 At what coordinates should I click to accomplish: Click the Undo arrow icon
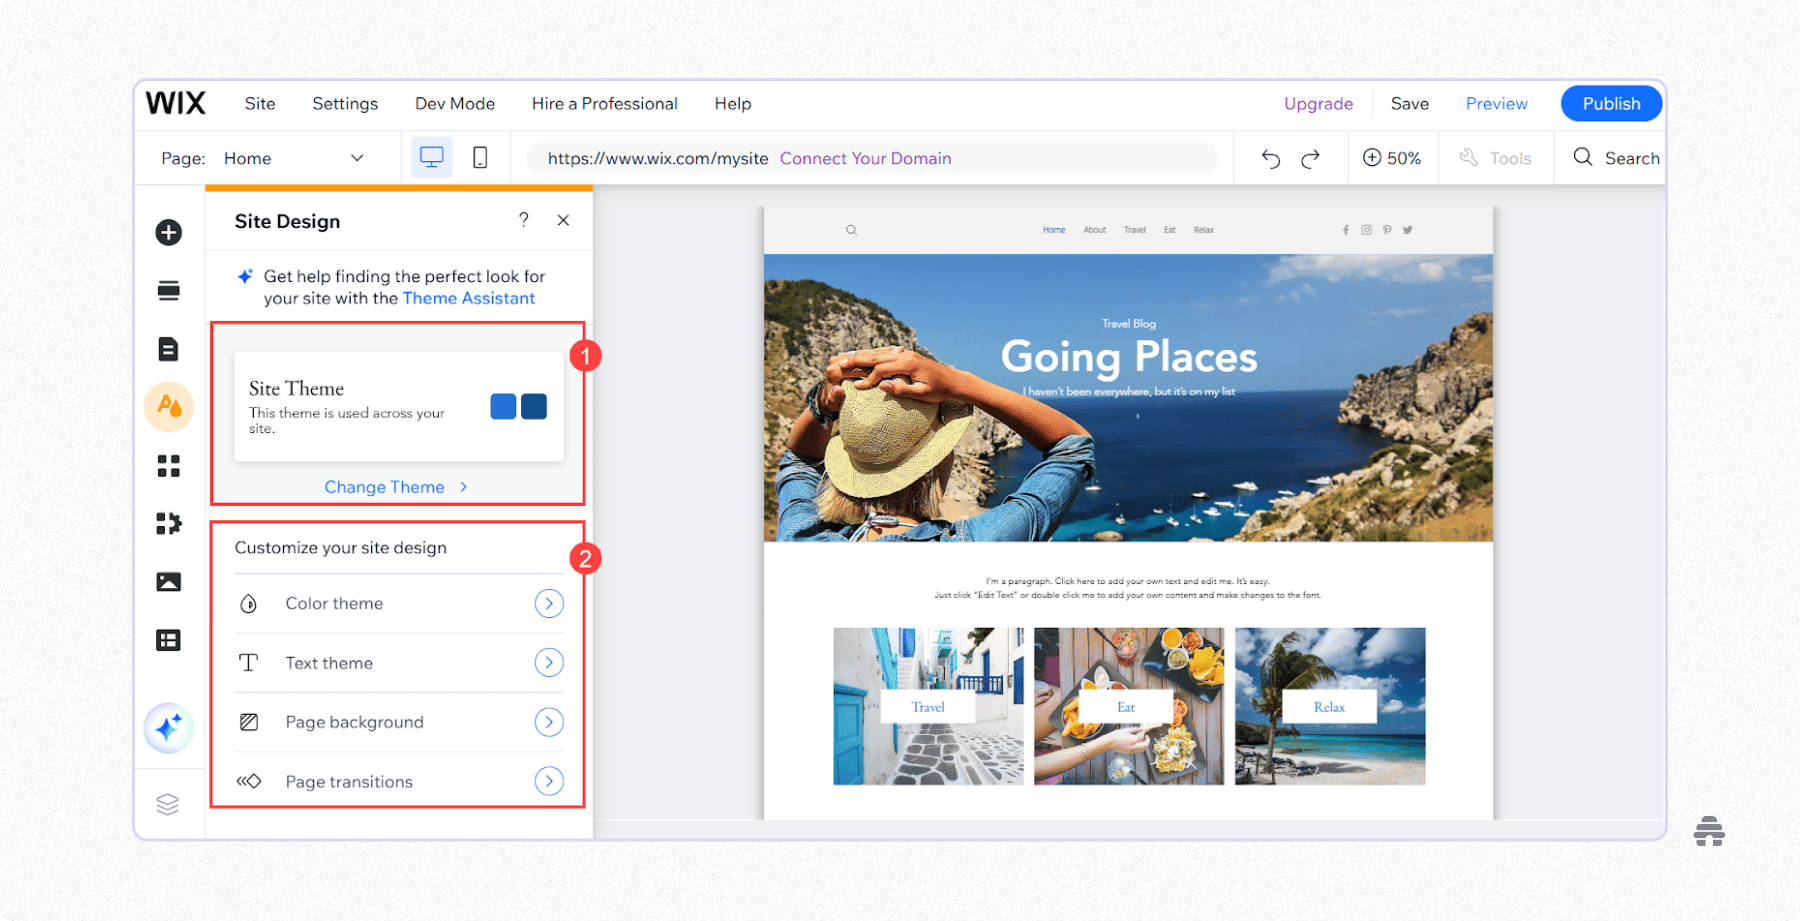(1270, 158)
